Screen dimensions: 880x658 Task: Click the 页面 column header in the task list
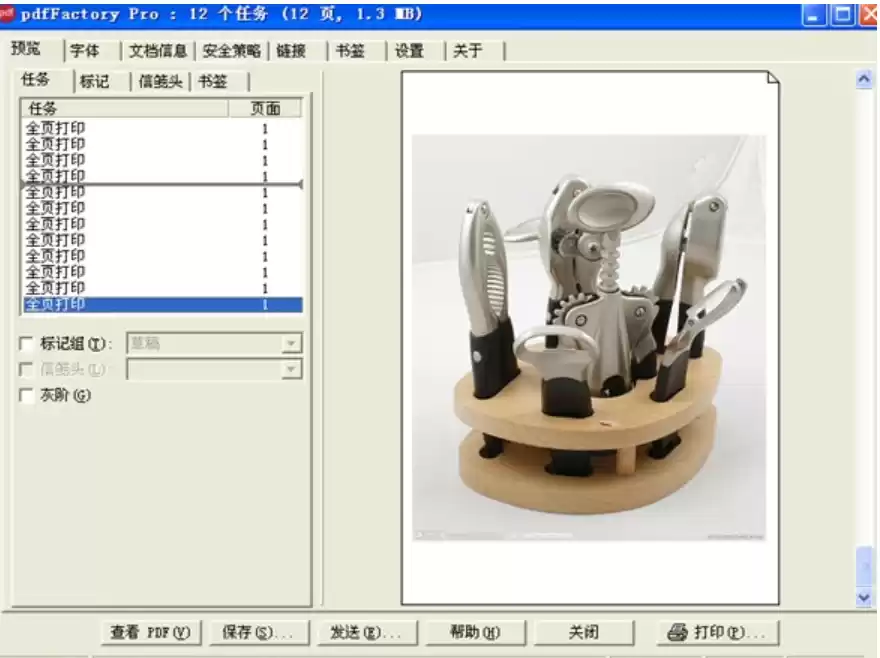click(265, 108)
